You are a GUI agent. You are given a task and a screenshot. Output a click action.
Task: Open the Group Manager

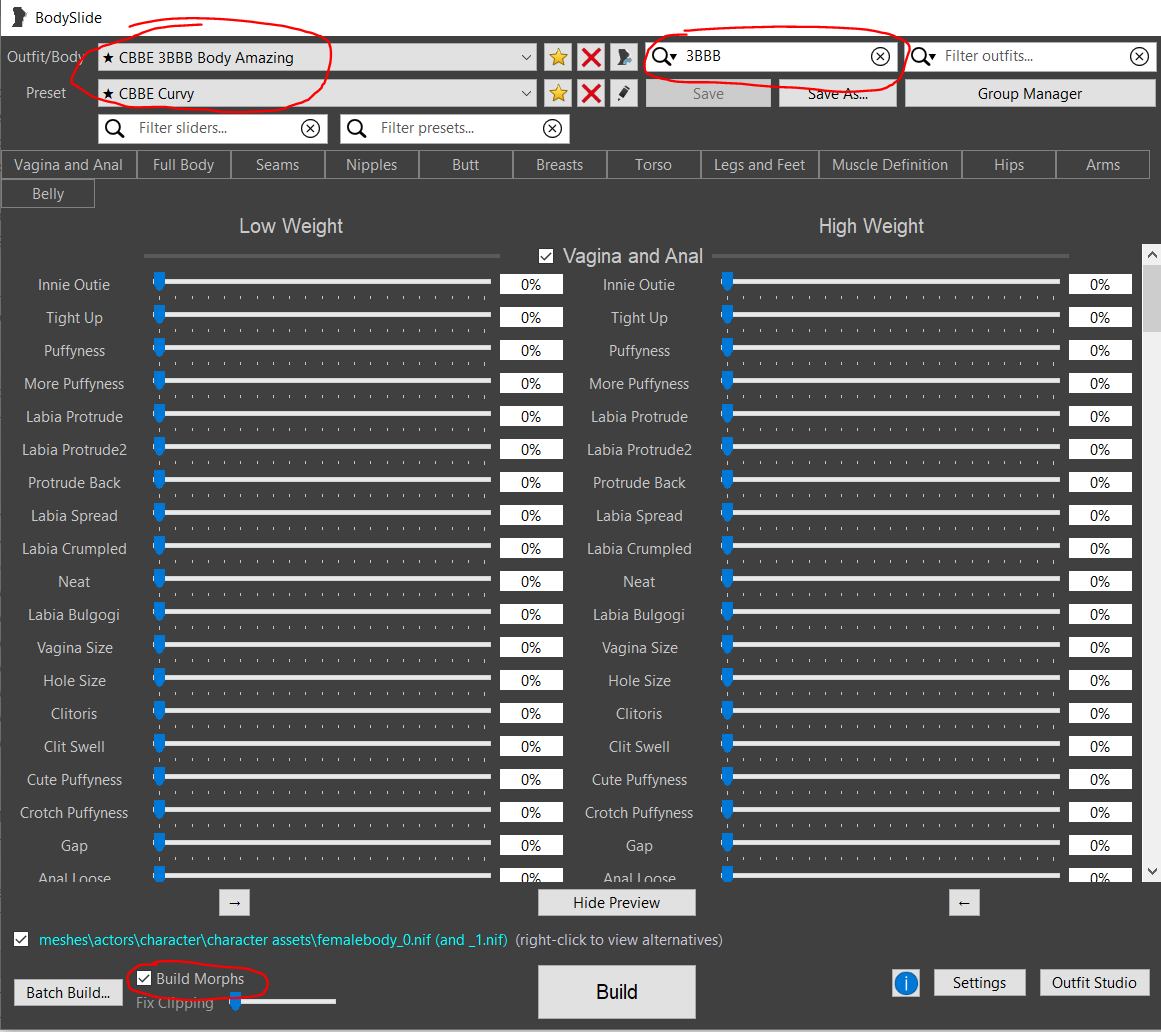click(x=1029, y=93)
